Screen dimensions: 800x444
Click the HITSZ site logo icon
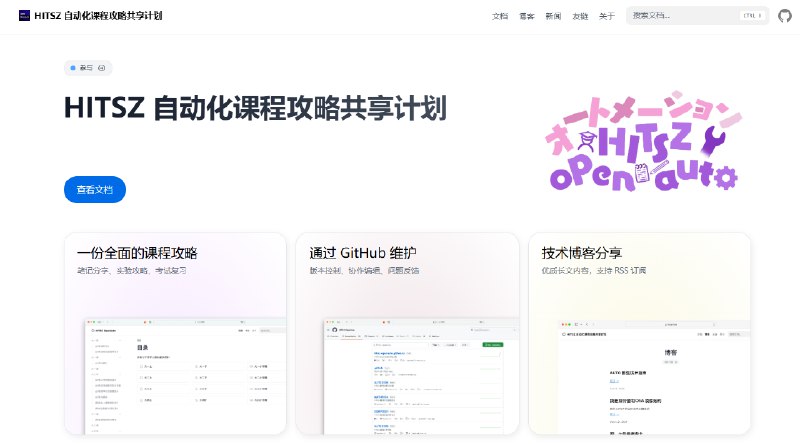24,16
